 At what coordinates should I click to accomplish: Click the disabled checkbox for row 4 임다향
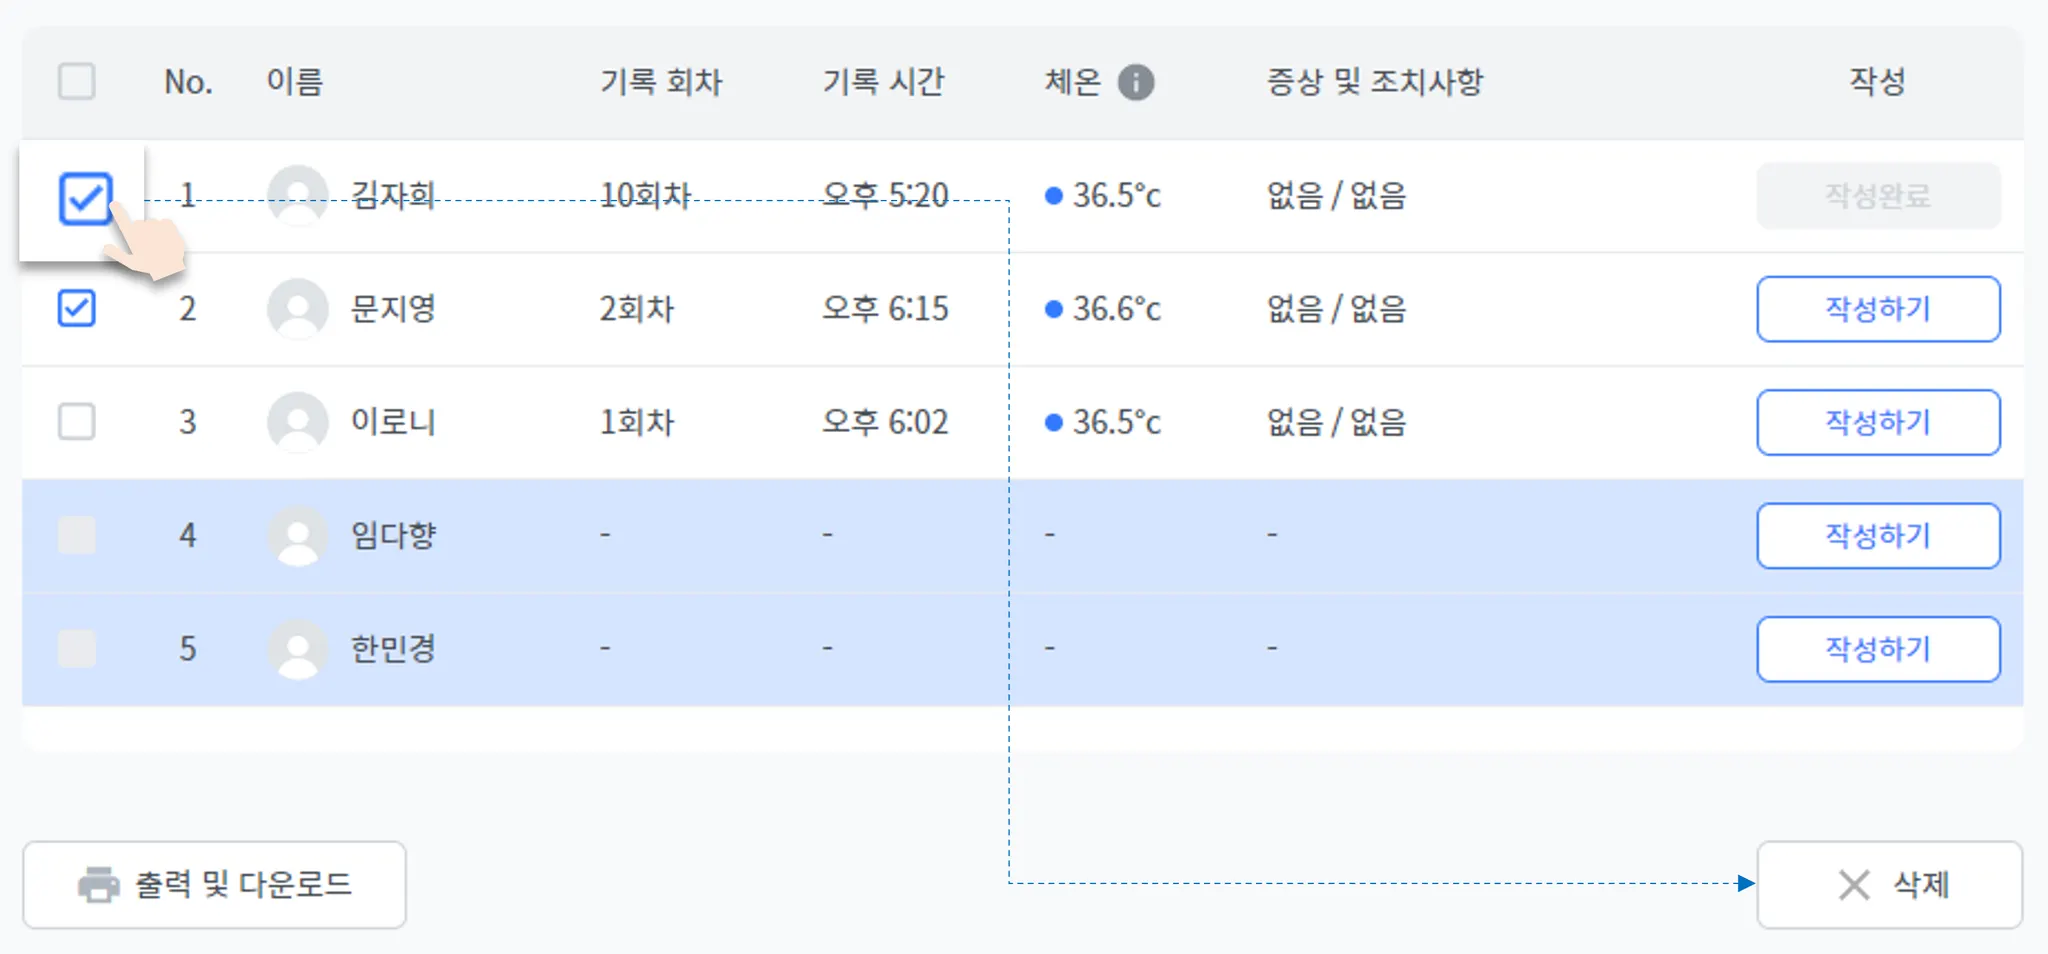[x=77, y=535]
